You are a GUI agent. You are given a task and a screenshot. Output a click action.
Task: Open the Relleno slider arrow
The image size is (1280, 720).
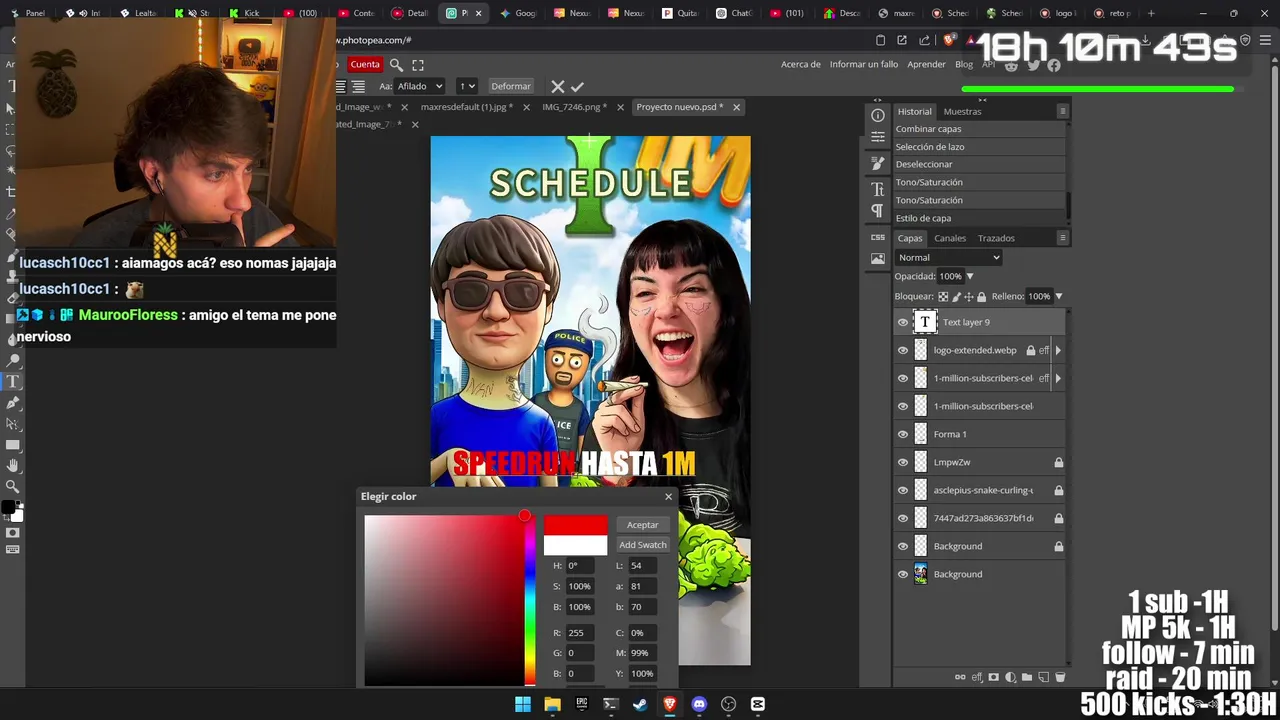(x=1058, y=296)
